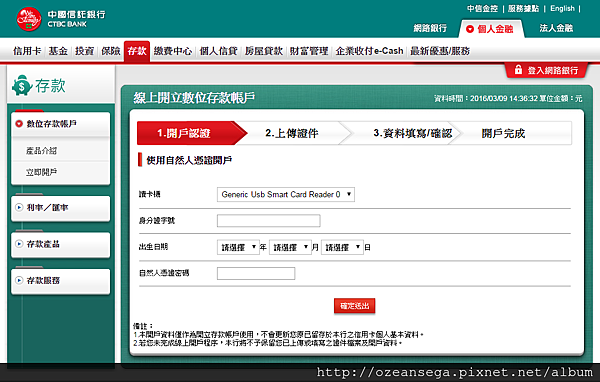Click the CTBC Bank logo
The width and height of the screenshot is (600, 382).
click(x=60, y=19)
